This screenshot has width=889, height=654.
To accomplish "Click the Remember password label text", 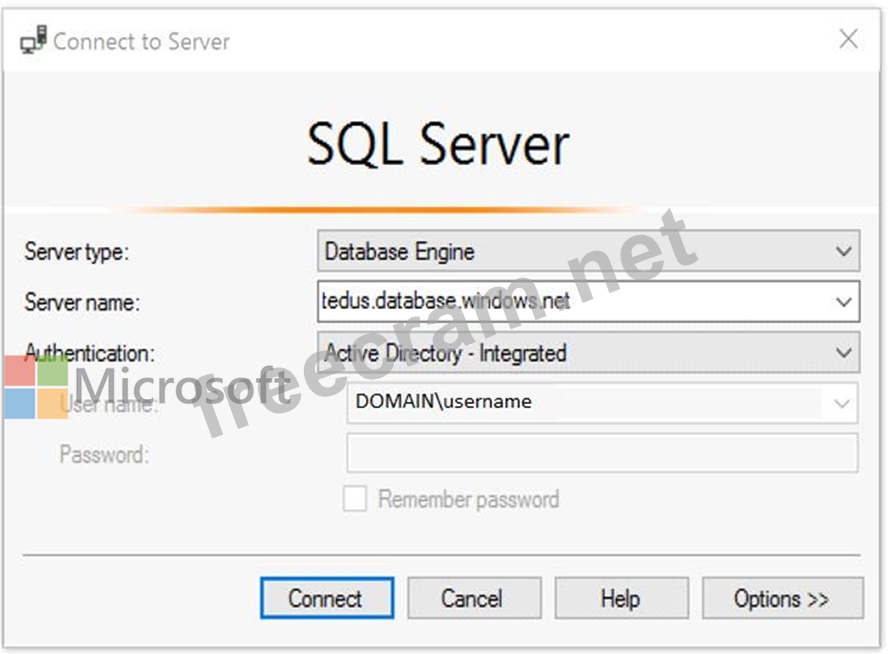I will tap(468, 499).
